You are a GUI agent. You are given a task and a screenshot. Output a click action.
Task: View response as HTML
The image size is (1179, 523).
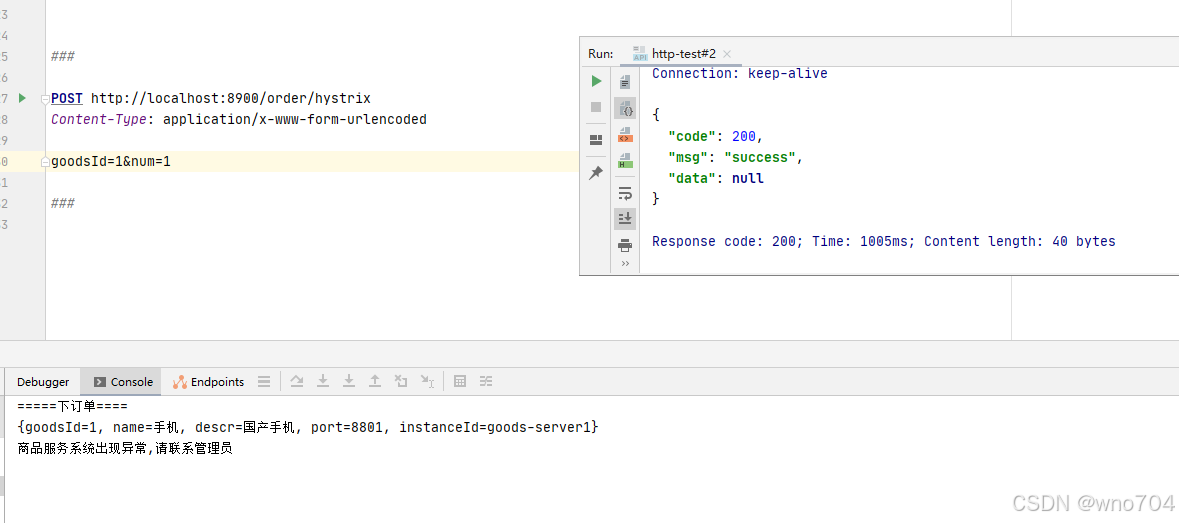[x=625, y=160]
